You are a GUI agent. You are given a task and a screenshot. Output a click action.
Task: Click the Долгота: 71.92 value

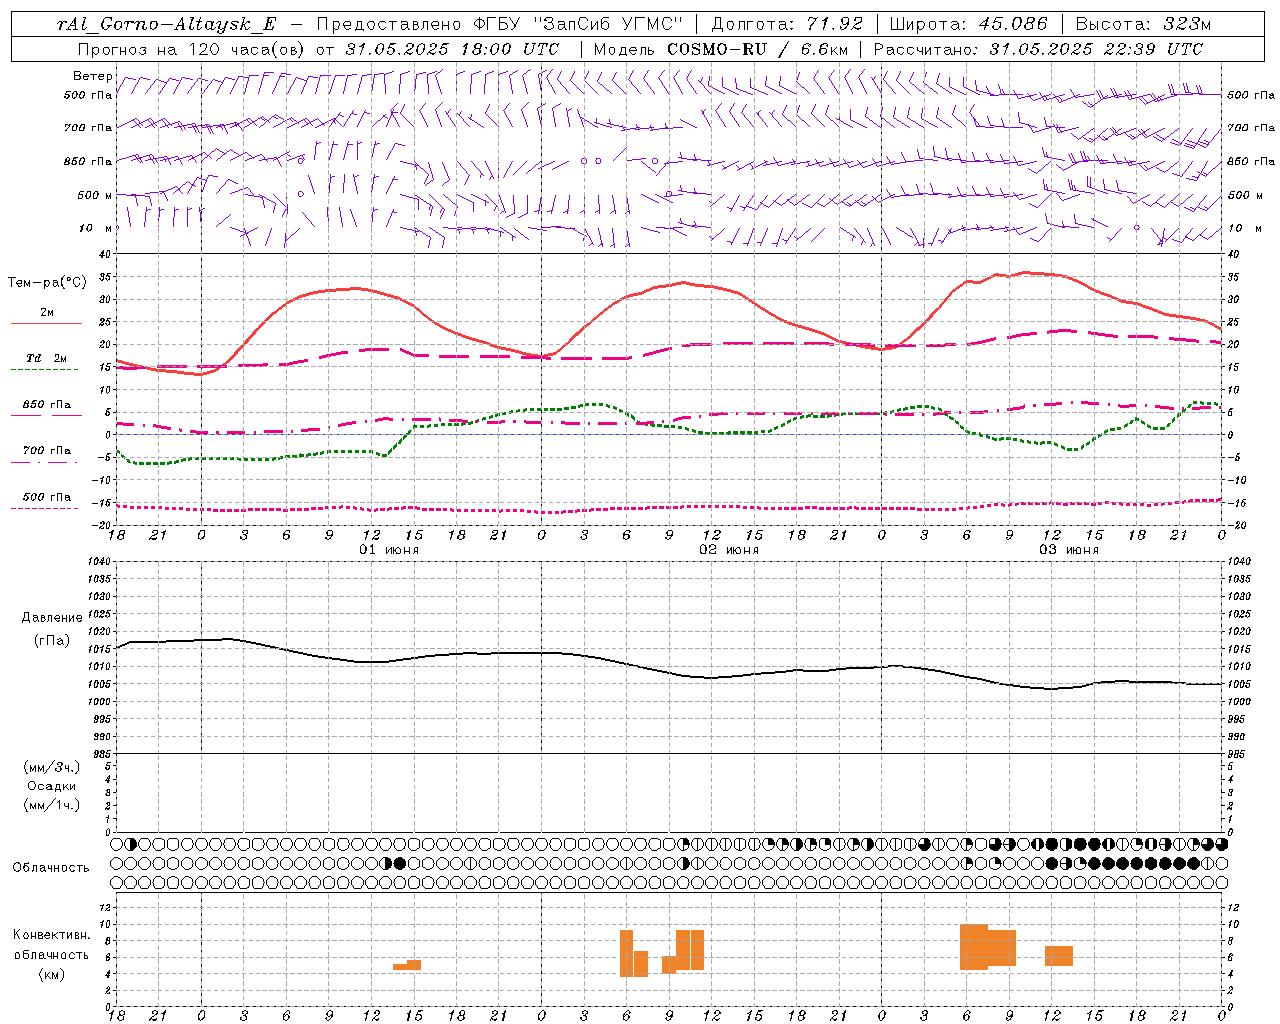point(786,25)
